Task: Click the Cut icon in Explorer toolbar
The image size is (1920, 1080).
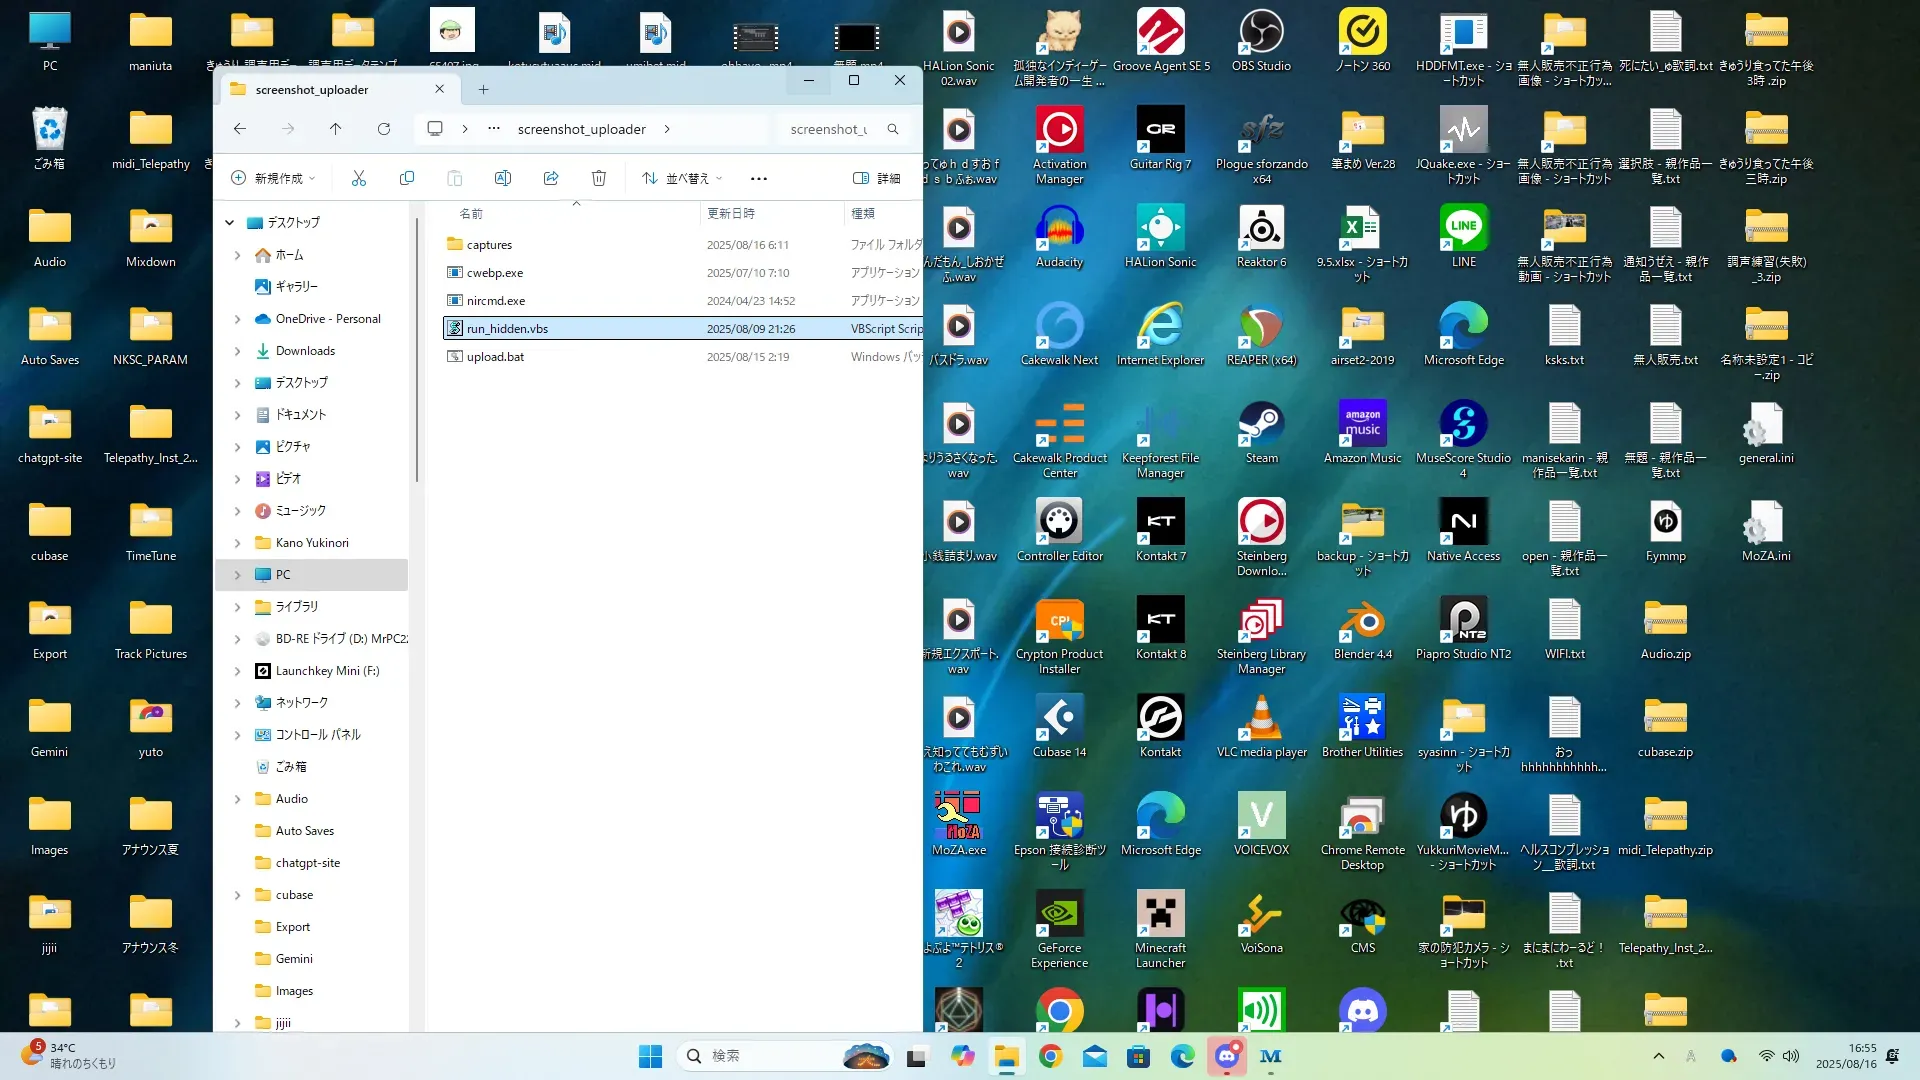Action: [359, 178]
